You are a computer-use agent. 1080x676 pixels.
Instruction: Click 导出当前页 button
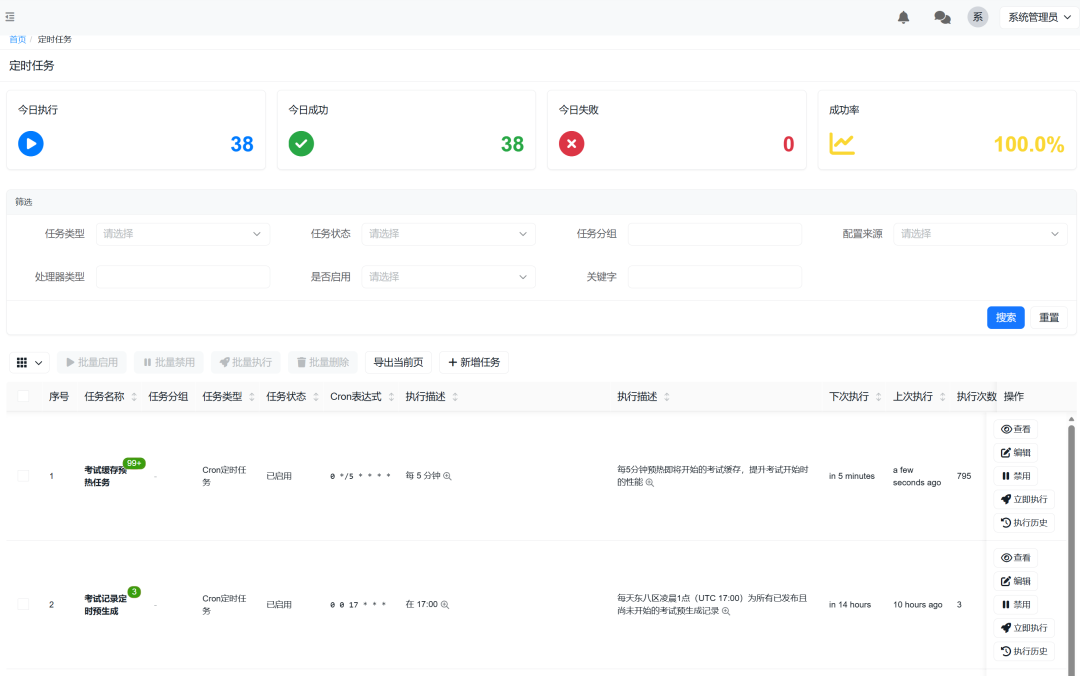click(x=398, y=362)
